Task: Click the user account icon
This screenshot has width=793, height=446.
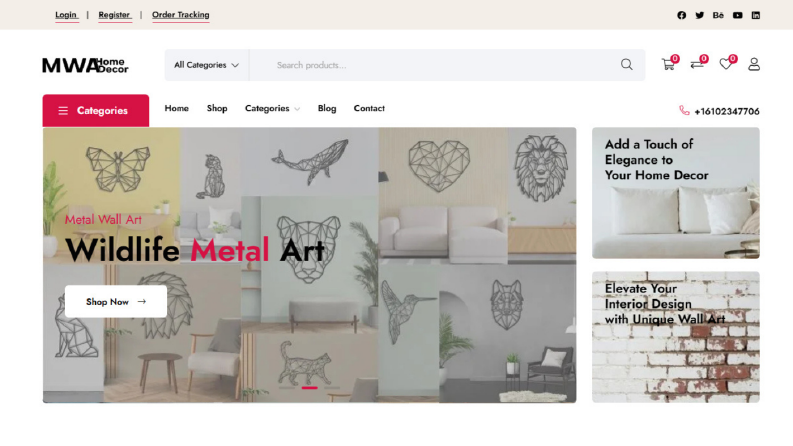Action: pos(754,64)
